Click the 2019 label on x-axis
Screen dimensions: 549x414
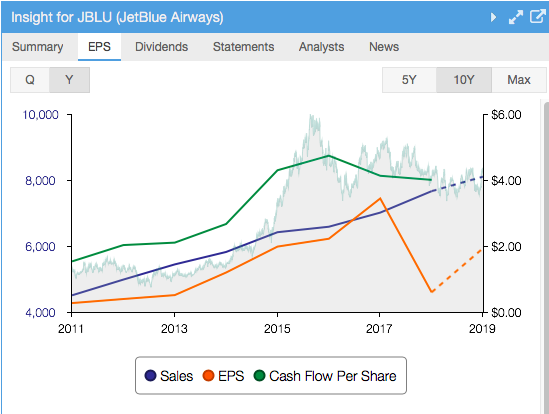[x=482, y=329]
